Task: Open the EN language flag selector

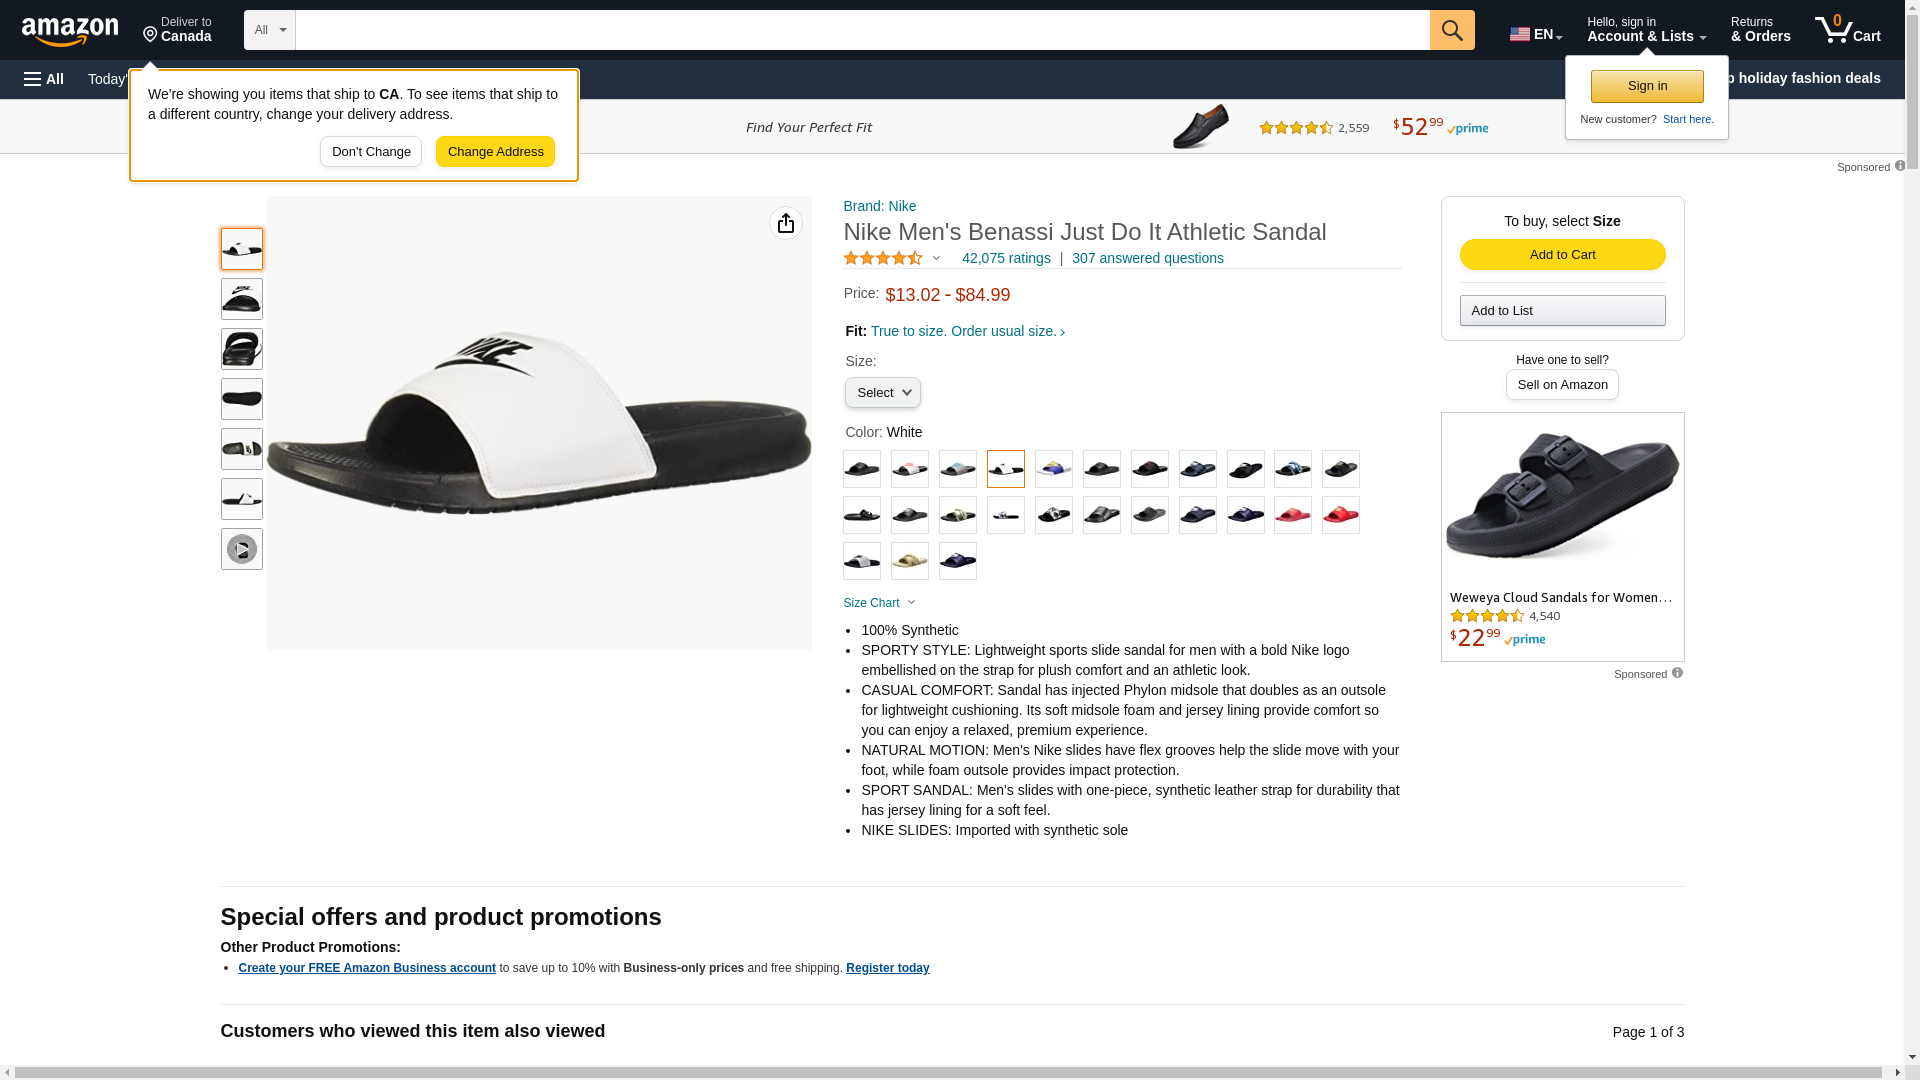Action: click(1535, 34)
